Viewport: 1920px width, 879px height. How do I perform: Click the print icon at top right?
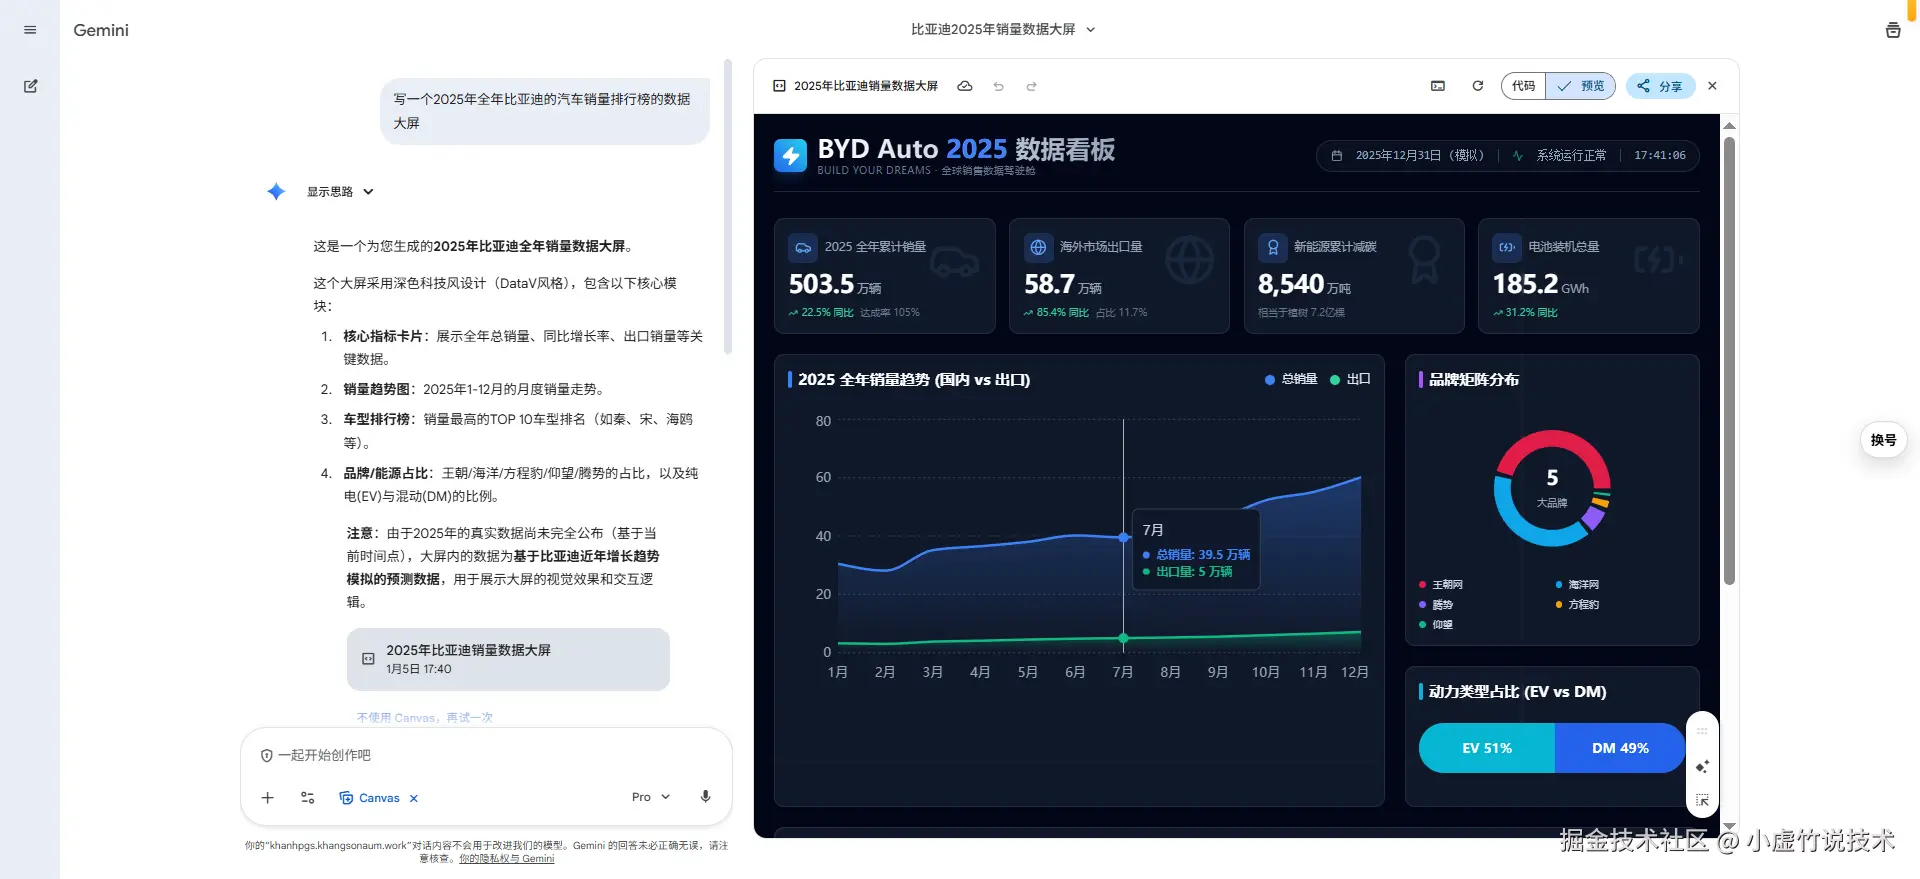pyautogui.click(x=1893, y=30)
